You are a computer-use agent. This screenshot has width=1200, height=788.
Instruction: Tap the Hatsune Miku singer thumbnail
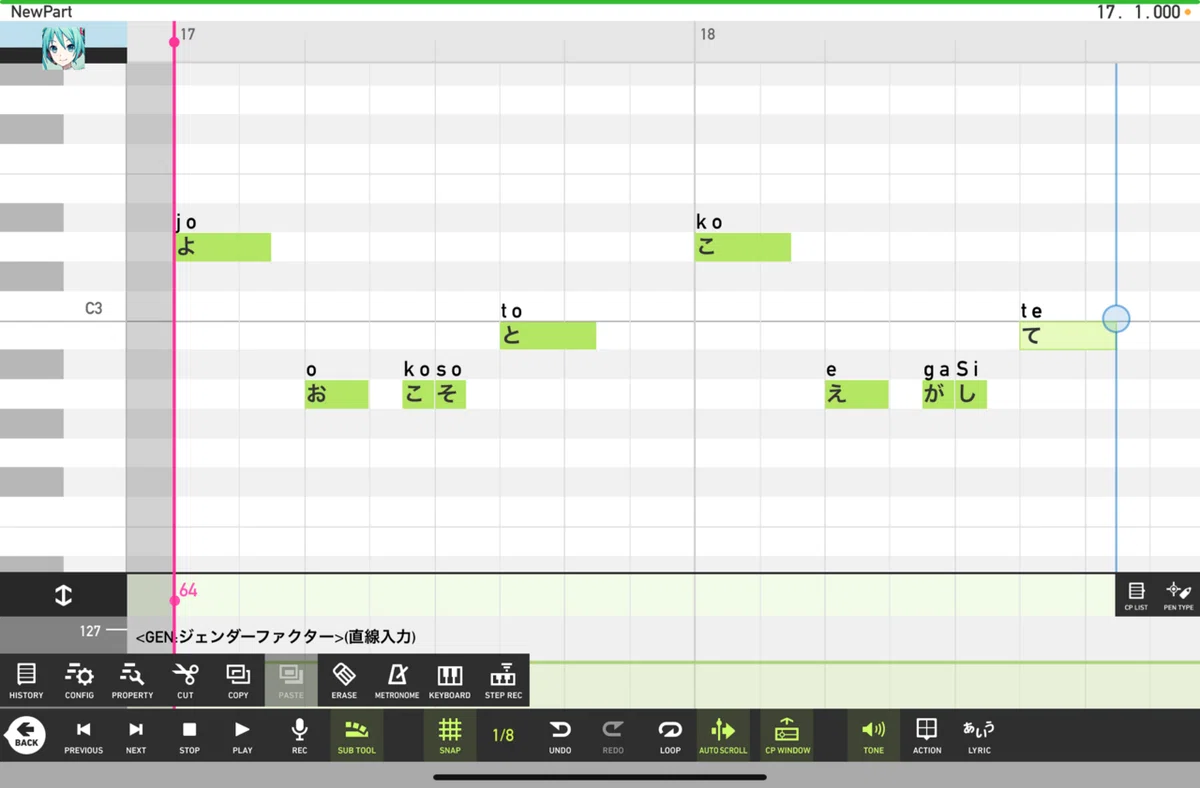63,47
